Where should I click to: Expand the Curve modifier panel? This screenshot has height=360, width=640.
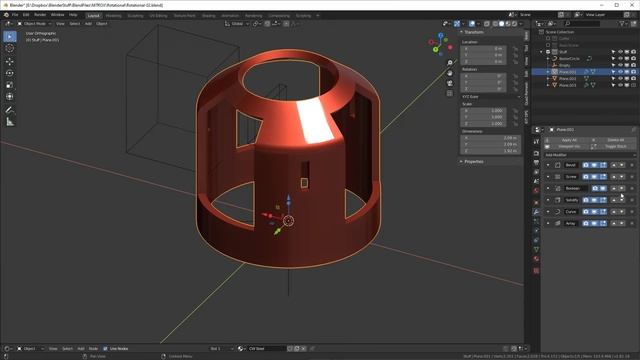tap(548, 211)
